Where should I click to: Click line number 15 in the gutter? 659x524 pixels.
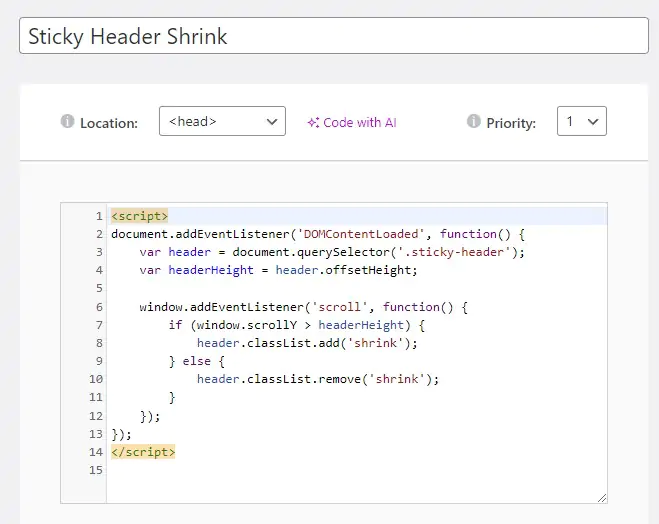click(x=96, y=470)
